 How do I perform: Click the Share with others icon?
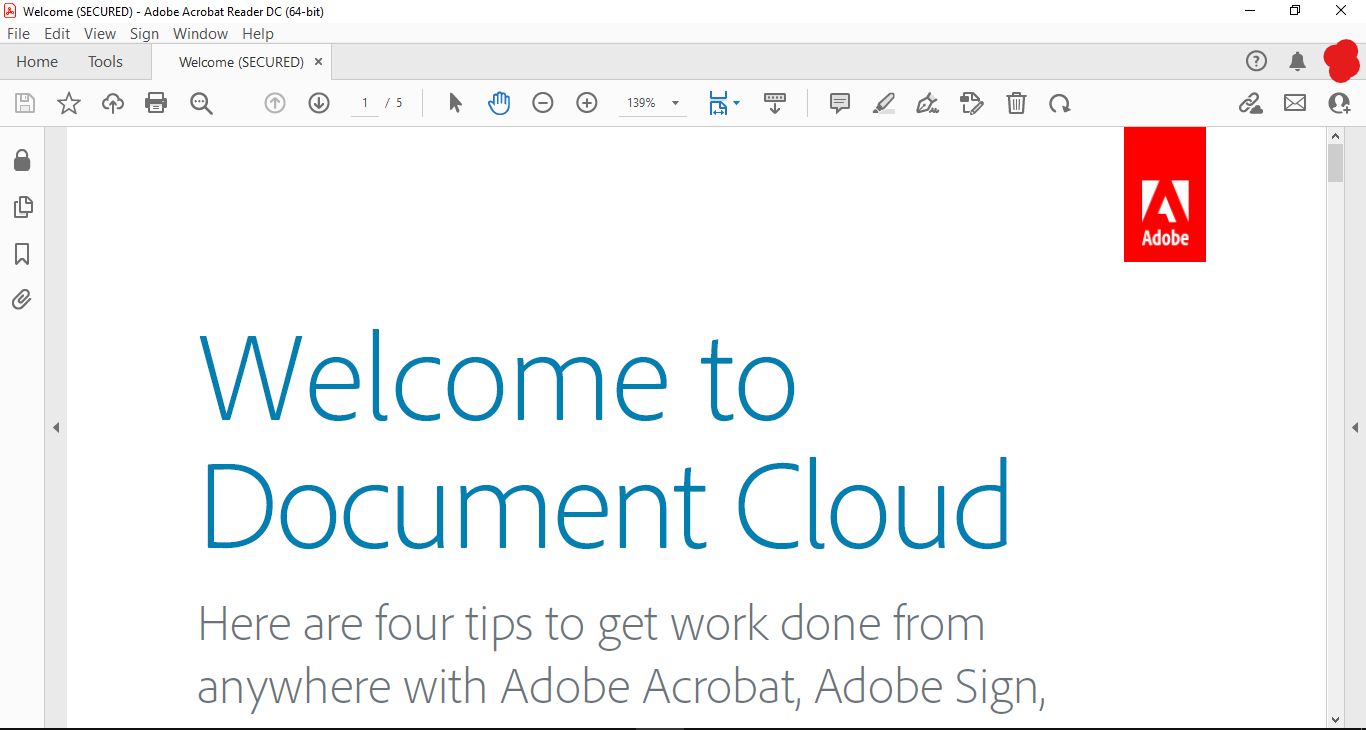[1339, 103]
